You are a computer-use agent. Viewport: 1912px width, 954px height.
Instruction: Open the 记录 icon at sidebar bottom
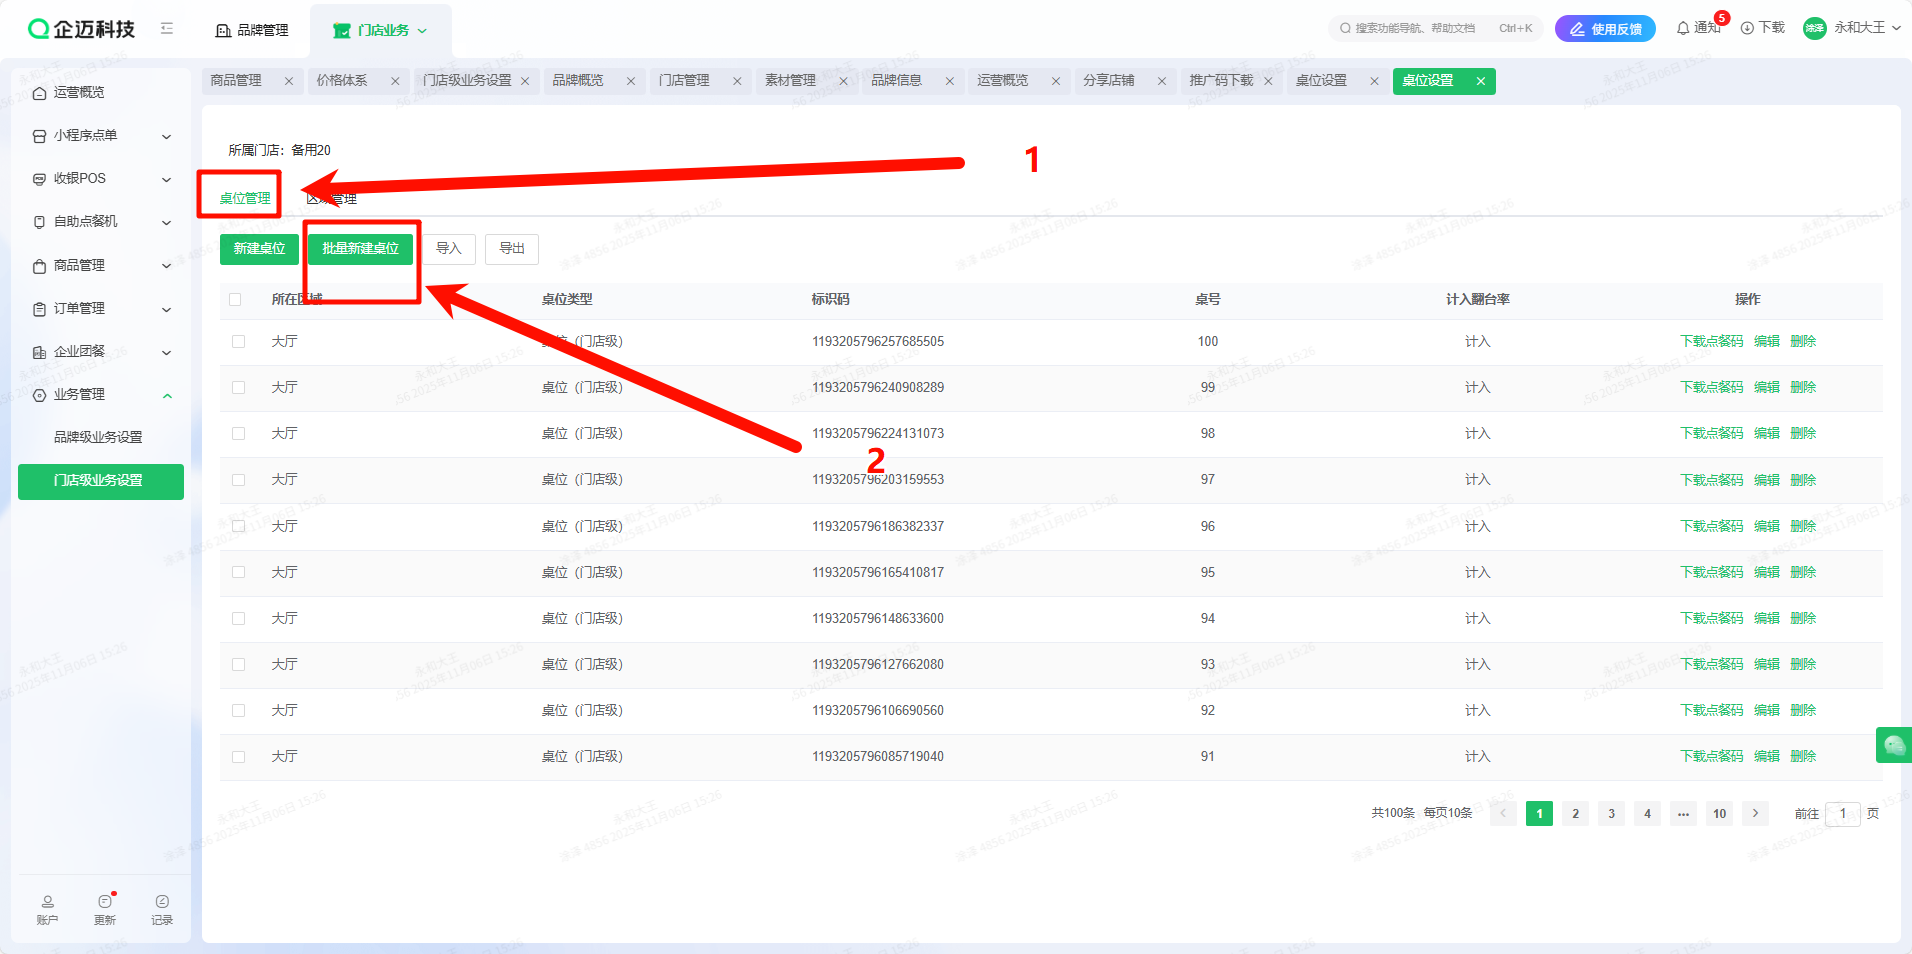pyautogui.click(x=162, y=909)
